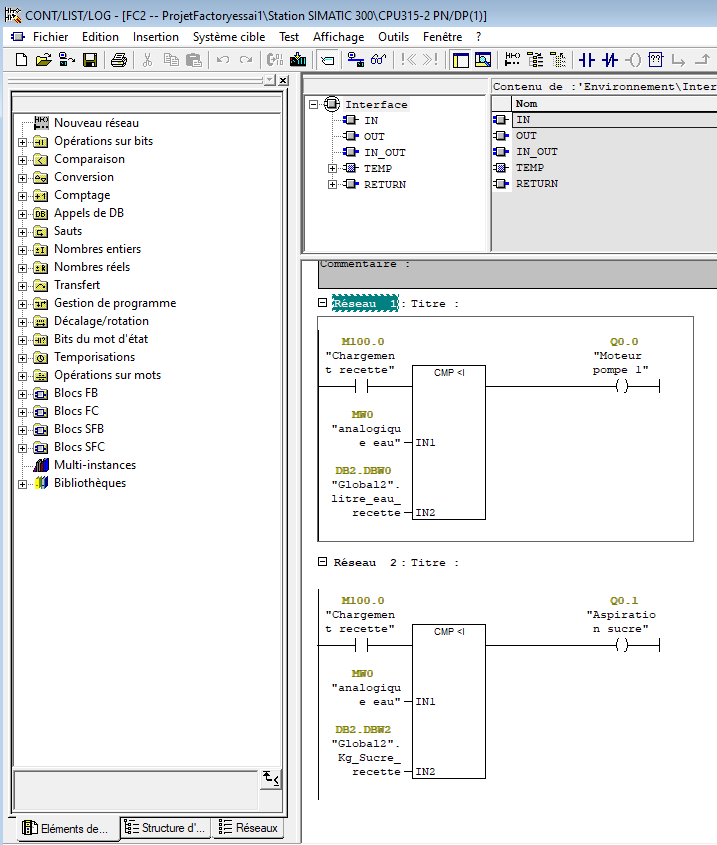Open the Affichage menu
Screen dimensions: 717x845
pyautogui.click(x=338, y=36)
